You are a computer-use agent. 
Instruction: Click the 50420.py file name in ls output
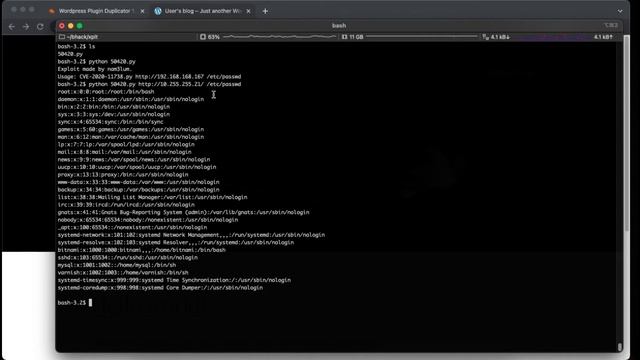click(70, 54)
